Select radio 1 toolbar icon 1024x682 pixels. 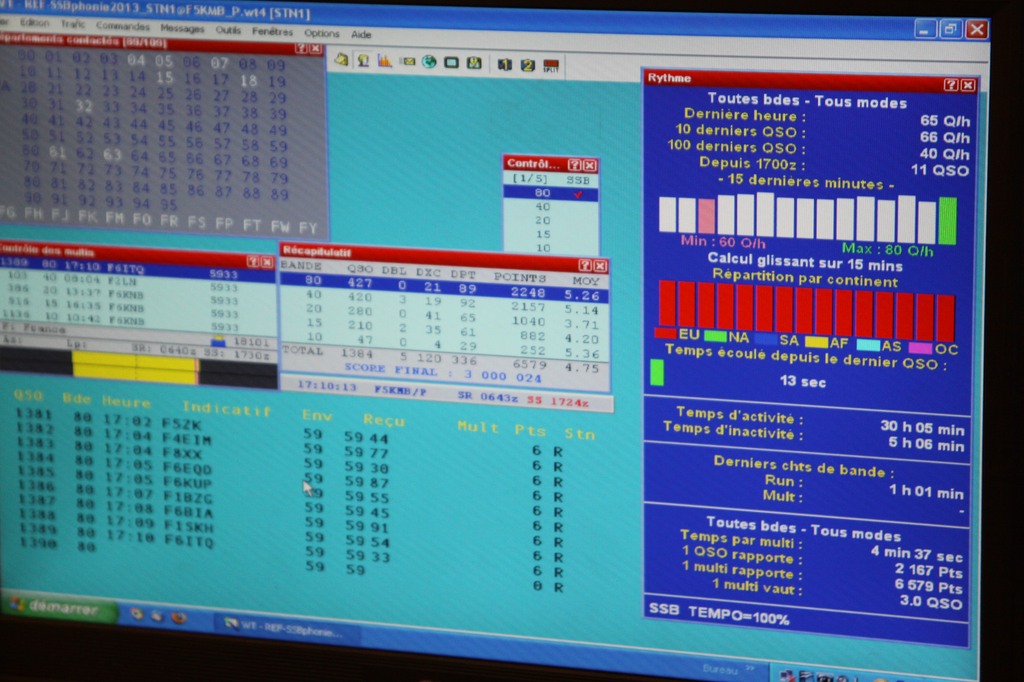tap(504, 65)
